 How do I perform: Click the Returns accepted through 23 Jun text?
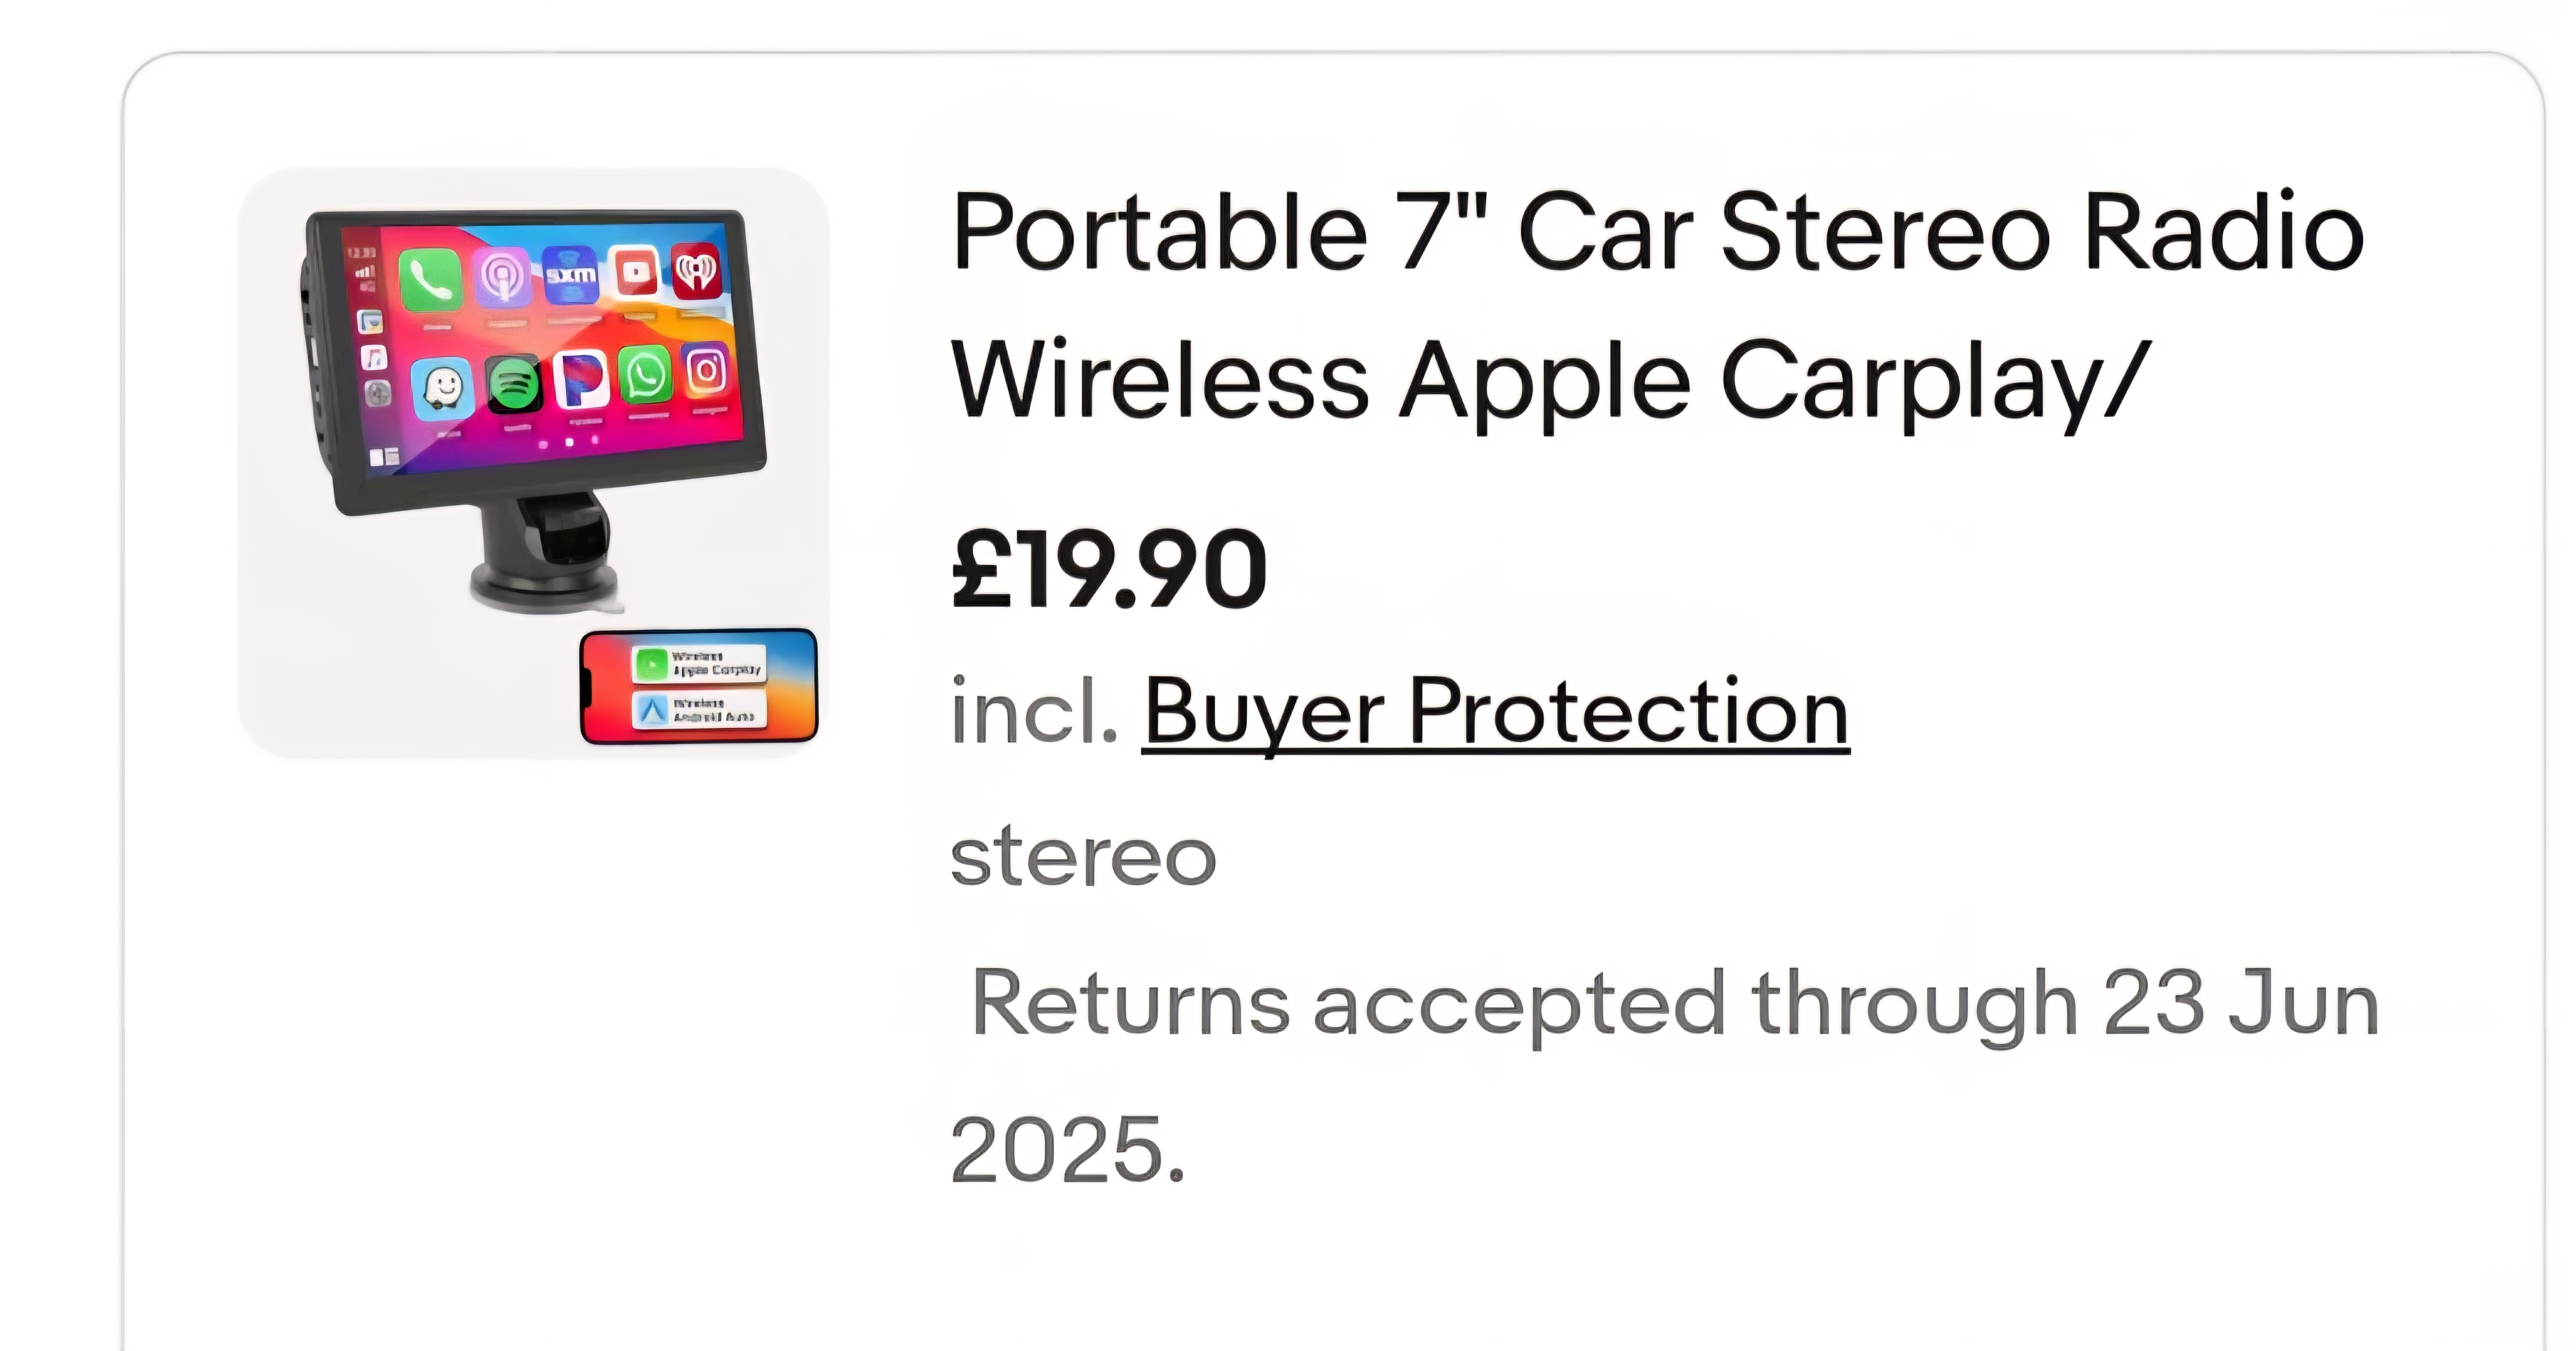(1675, 1004)
